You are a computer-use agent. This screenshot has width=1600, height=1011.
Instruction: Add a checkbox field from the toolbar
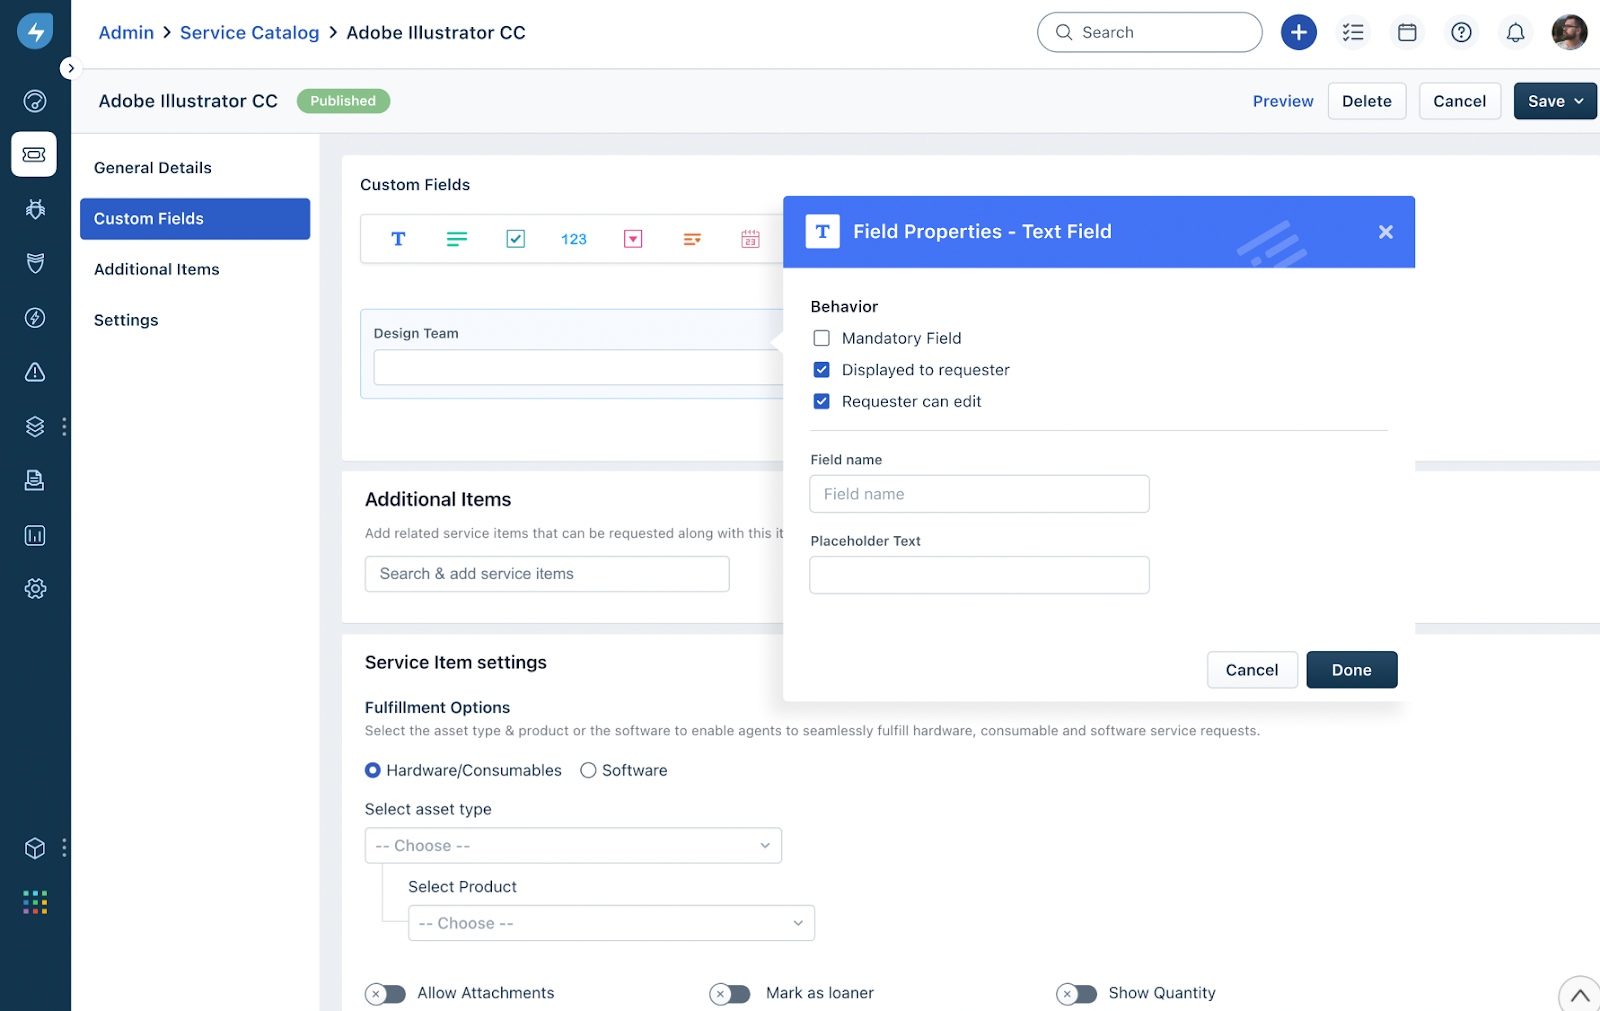point(516,239)
